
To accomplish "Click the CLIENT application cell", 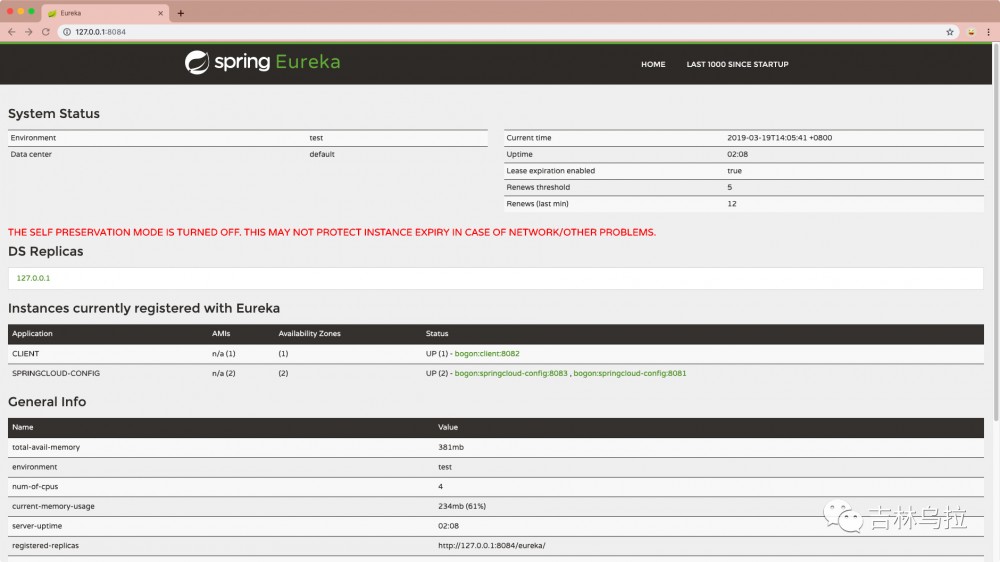I will click(26, 353).
